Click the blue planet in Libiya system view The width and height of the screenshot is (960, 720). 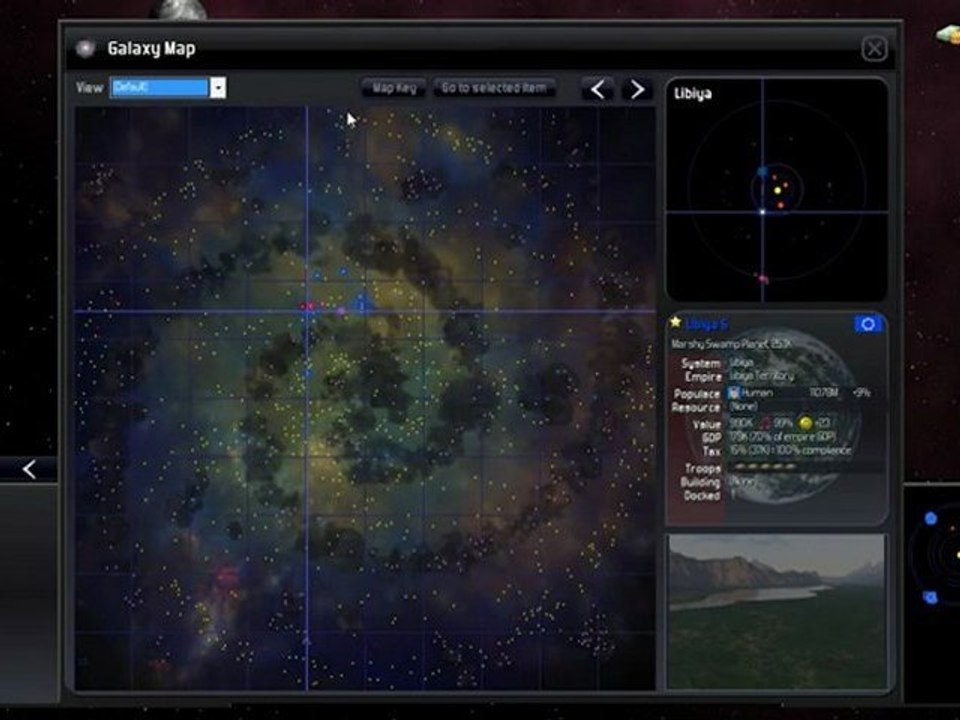tap(762, 172)
